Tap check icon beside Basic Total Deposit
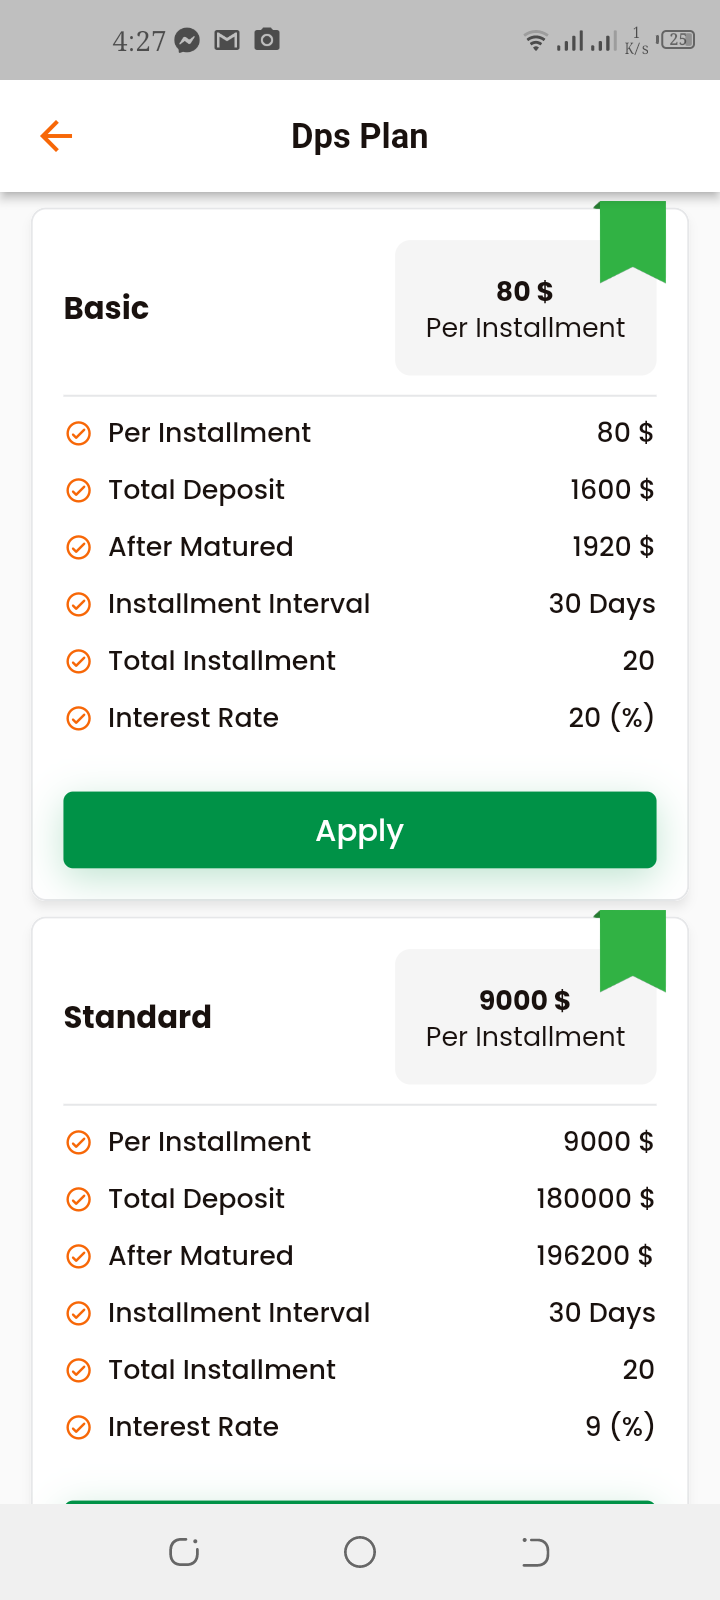Screen dimensions: 720x1600 click(78, 490)
